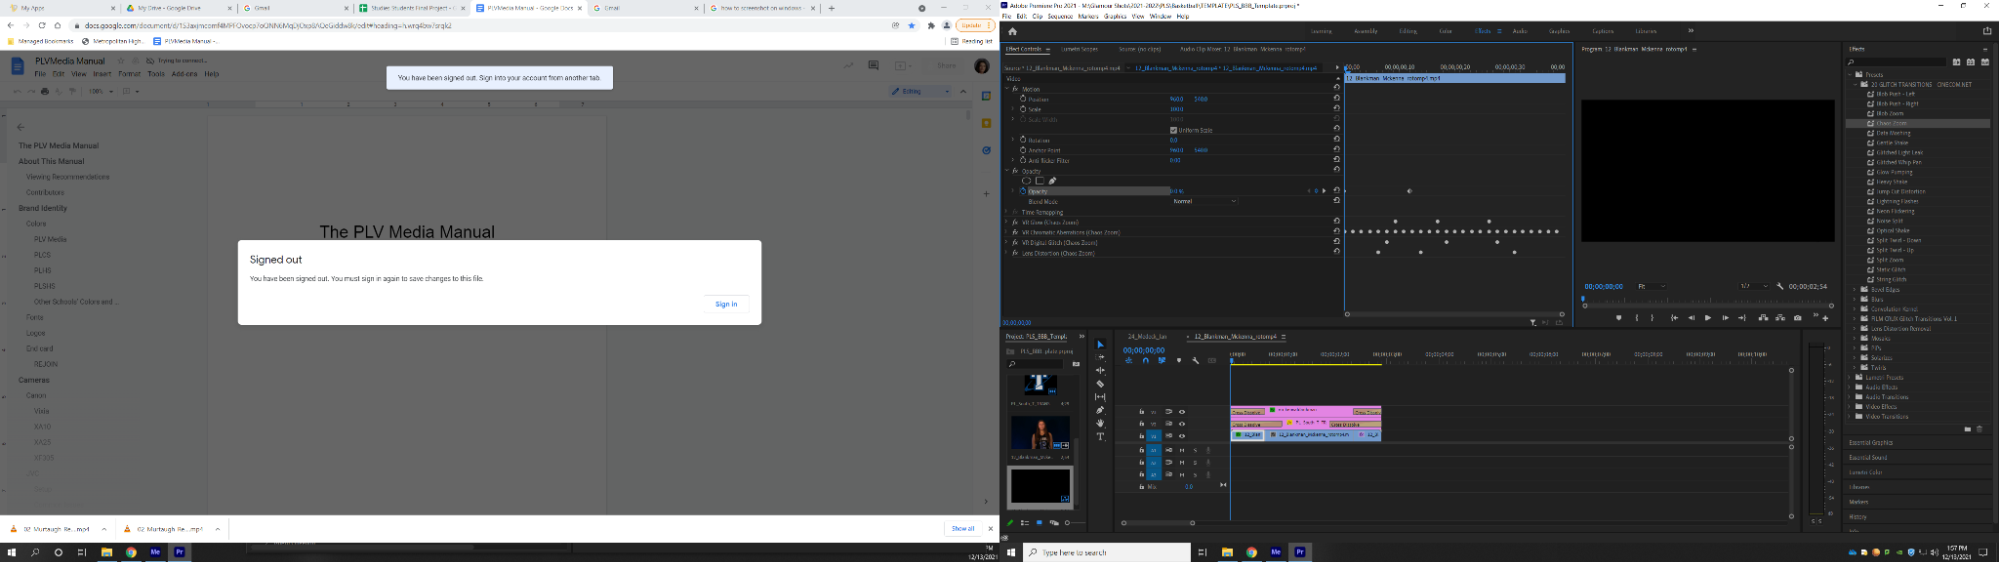Expand the VR Glow (Chaos Zoom) effect
This screenshot has width=1999, height=563.
[1007, 223]
